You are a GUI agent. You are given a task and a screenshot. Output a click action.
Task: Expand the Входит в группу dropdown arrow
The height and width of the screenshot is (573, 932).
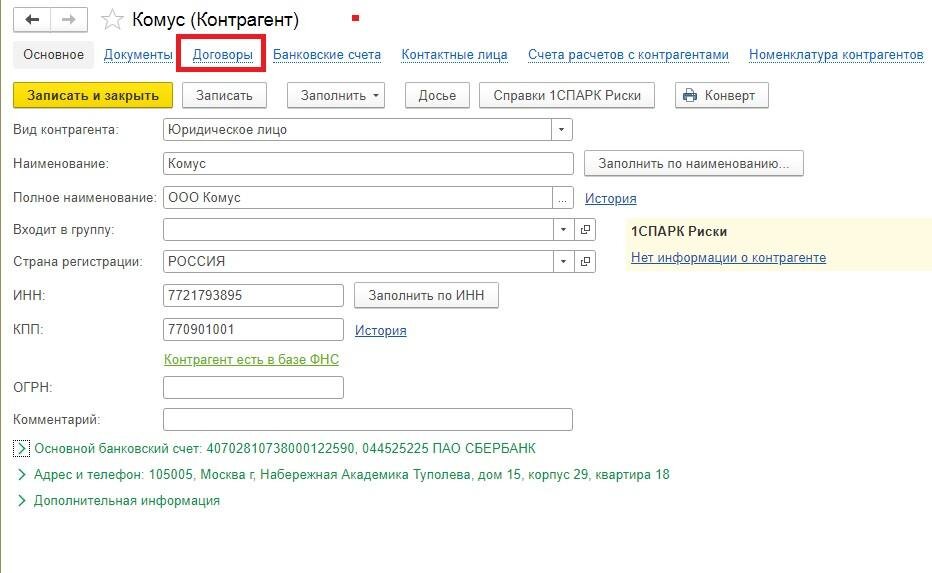pyautogui.click(x=563, y=229)
